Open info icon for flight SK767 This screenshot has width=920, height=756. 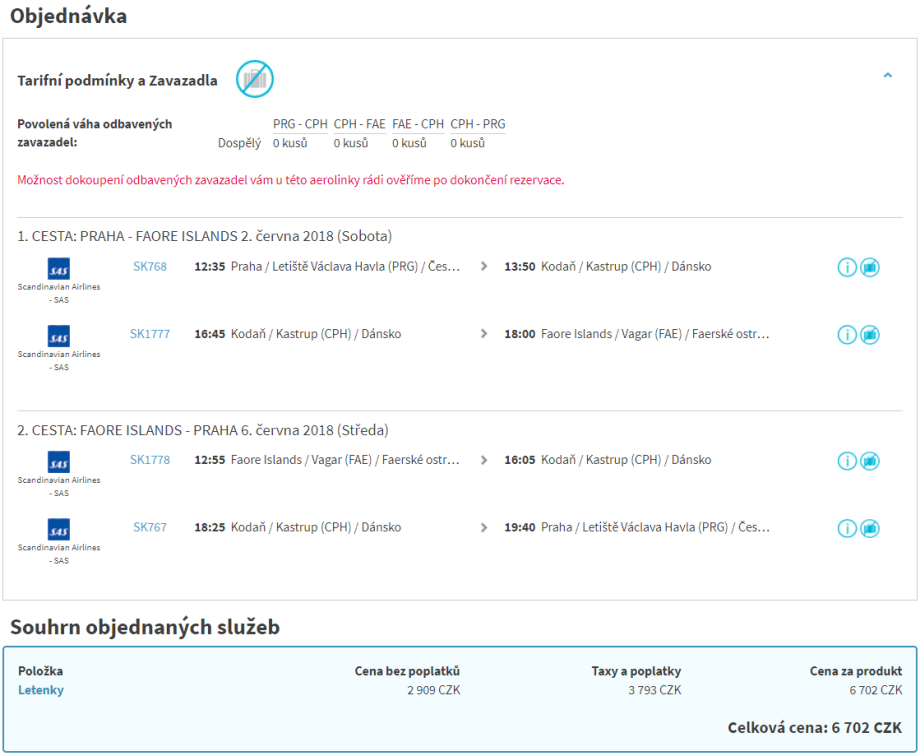tap(847, 528)
